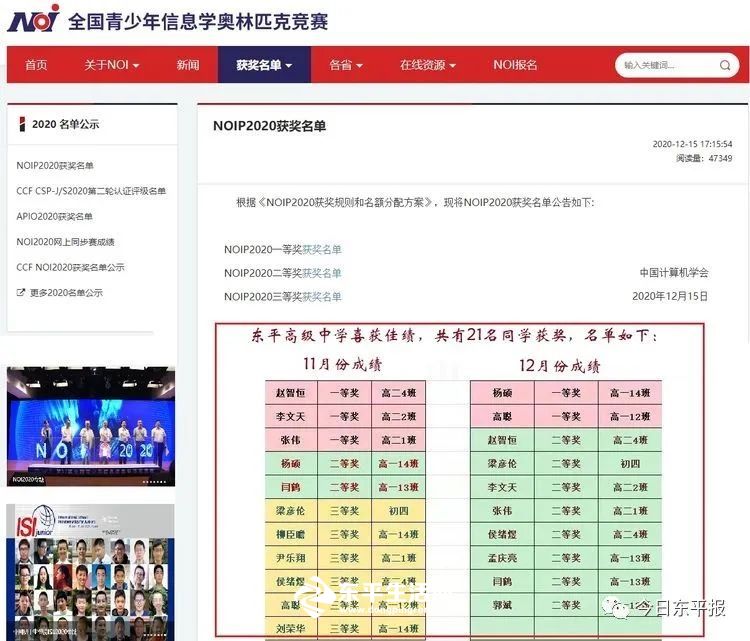Expand the 关于NOI dropdown menu
Viewport: 750px width, 641px height.
[111, 65]
